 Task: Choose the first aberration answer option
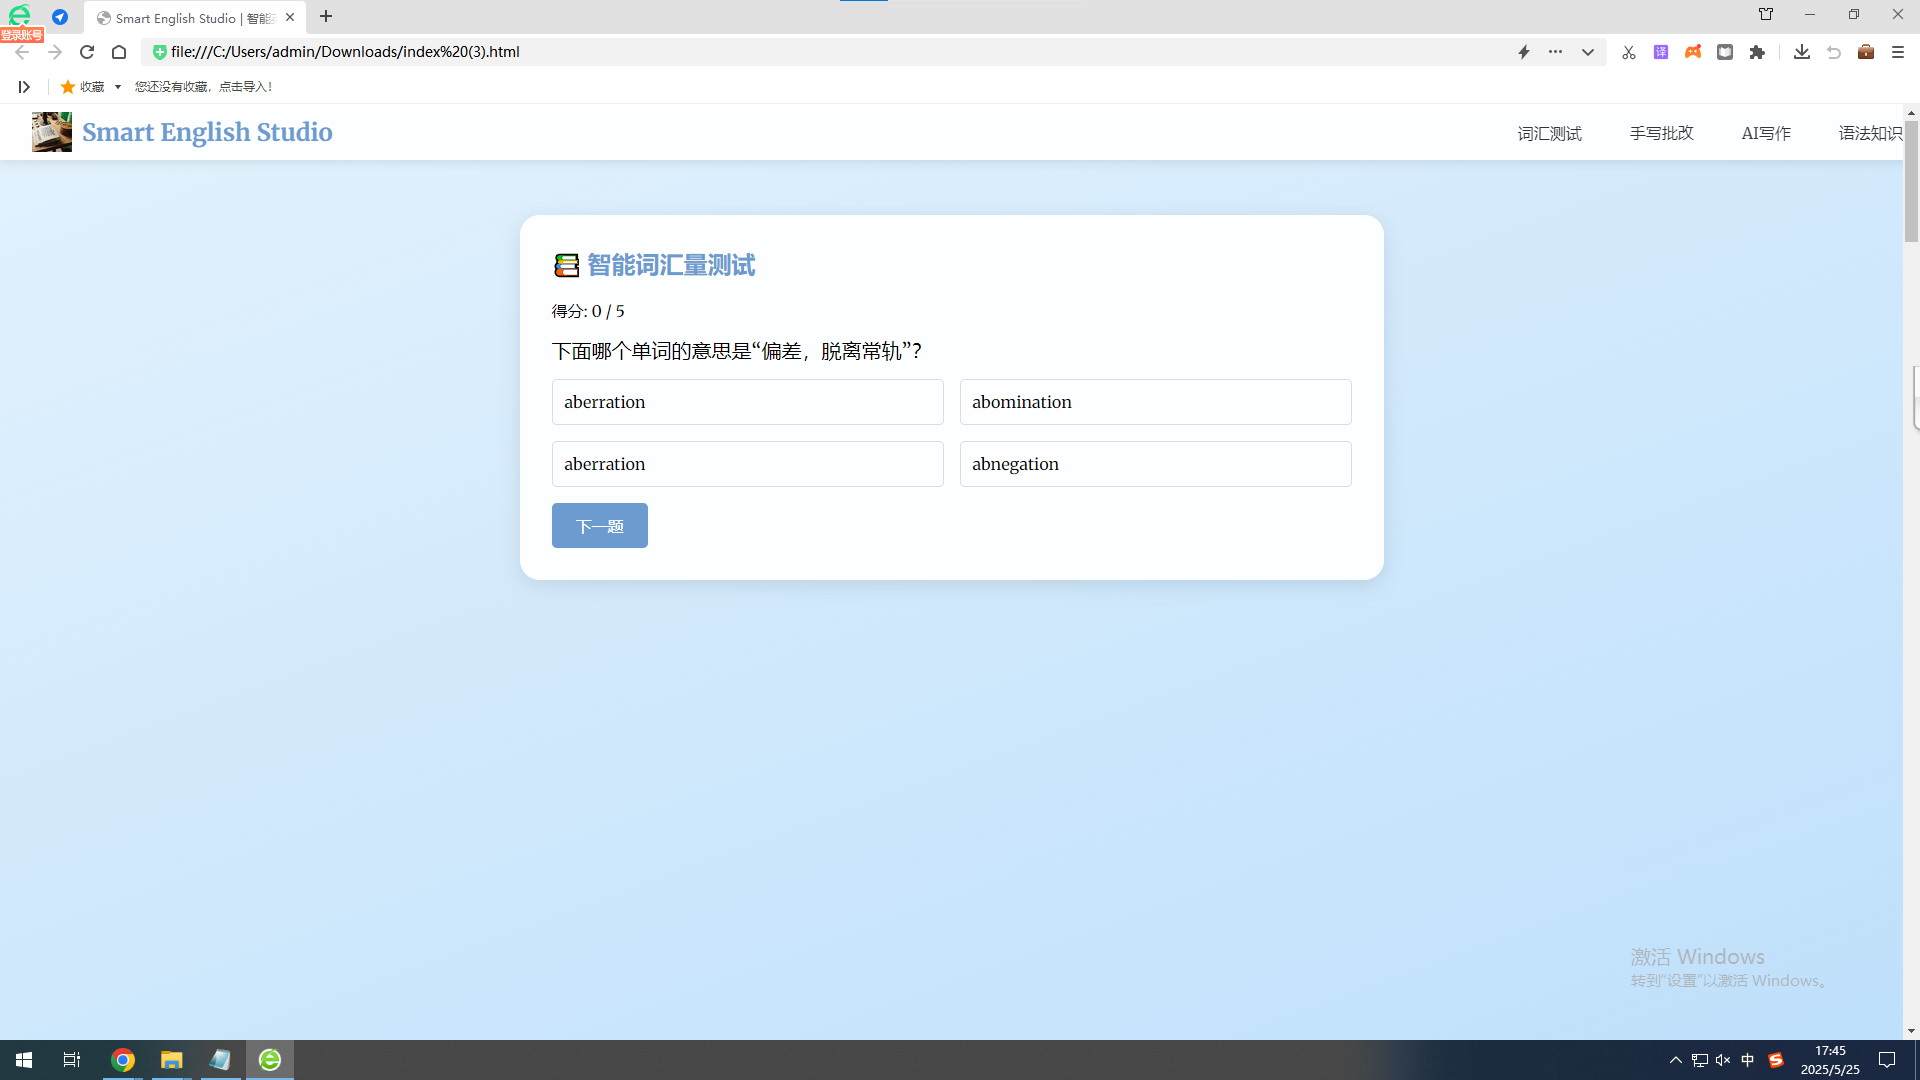pyautogui.click(x=747, y=402)
